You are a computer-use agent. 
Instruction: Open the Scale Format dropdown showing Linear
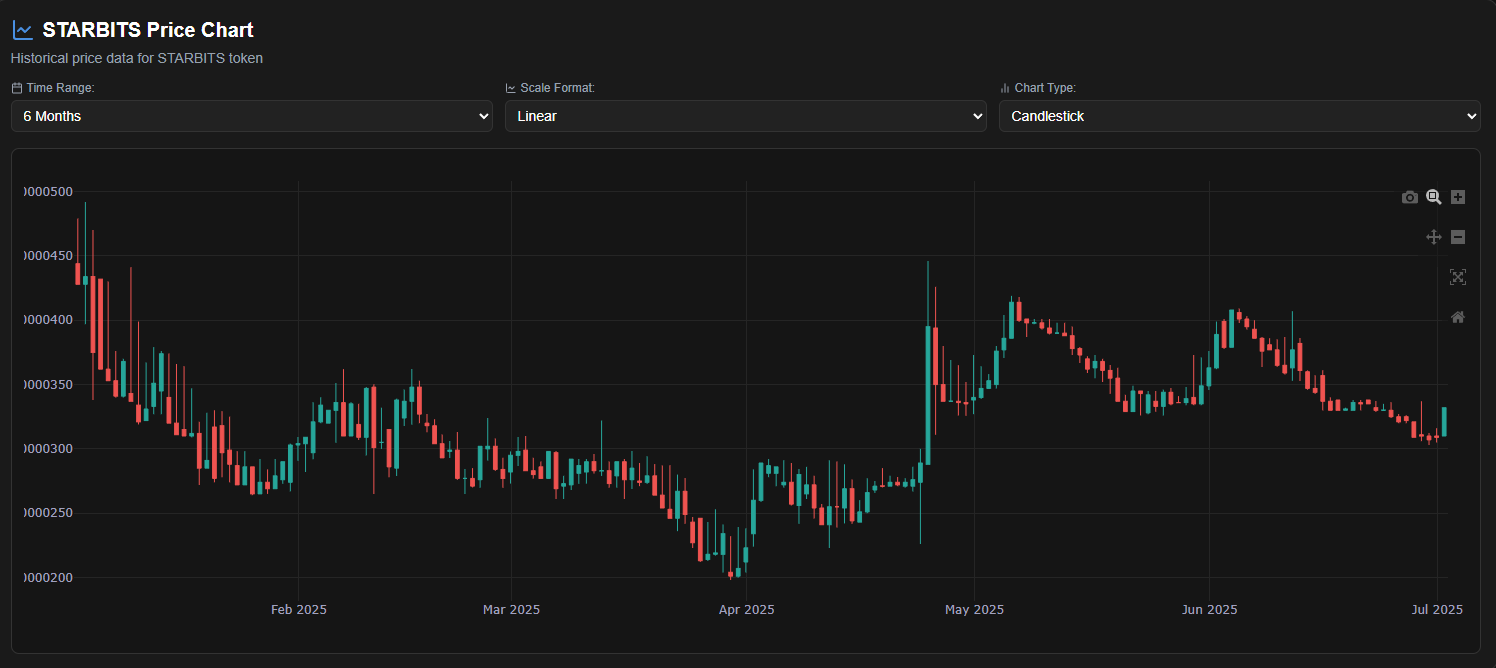pos(746,116)
